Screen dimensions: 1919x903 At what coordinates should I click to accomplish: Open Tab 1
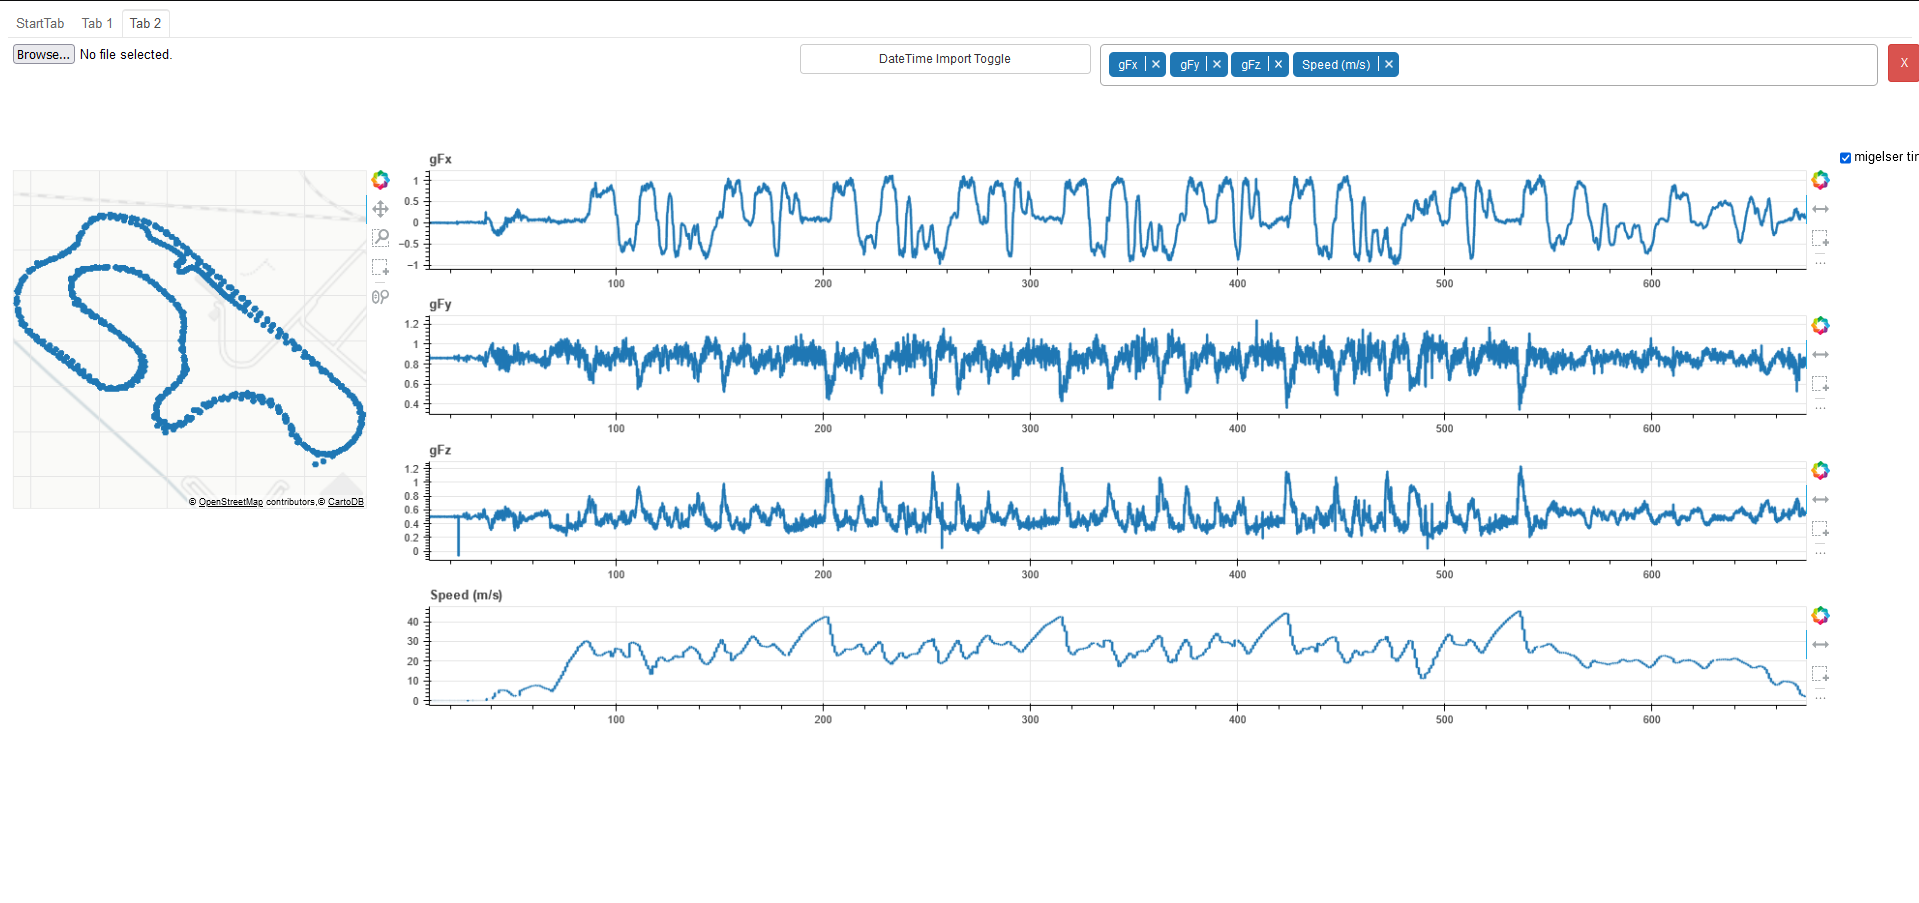[97, 23]
